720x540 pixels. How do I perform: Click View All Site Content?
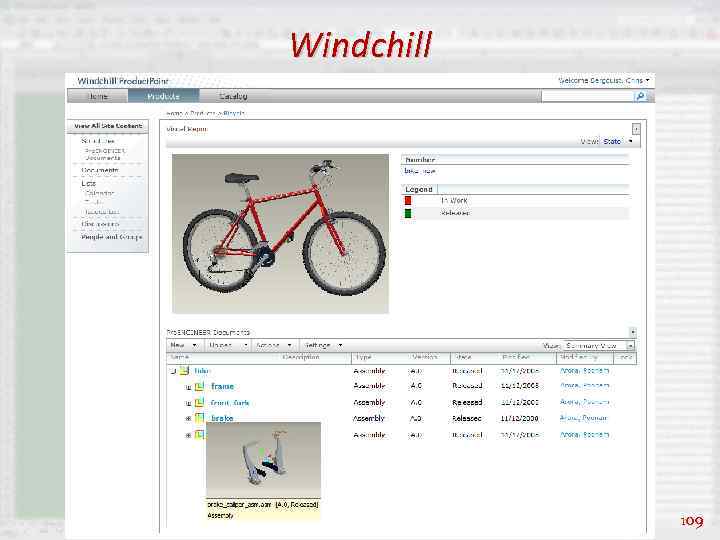(108, 126)
